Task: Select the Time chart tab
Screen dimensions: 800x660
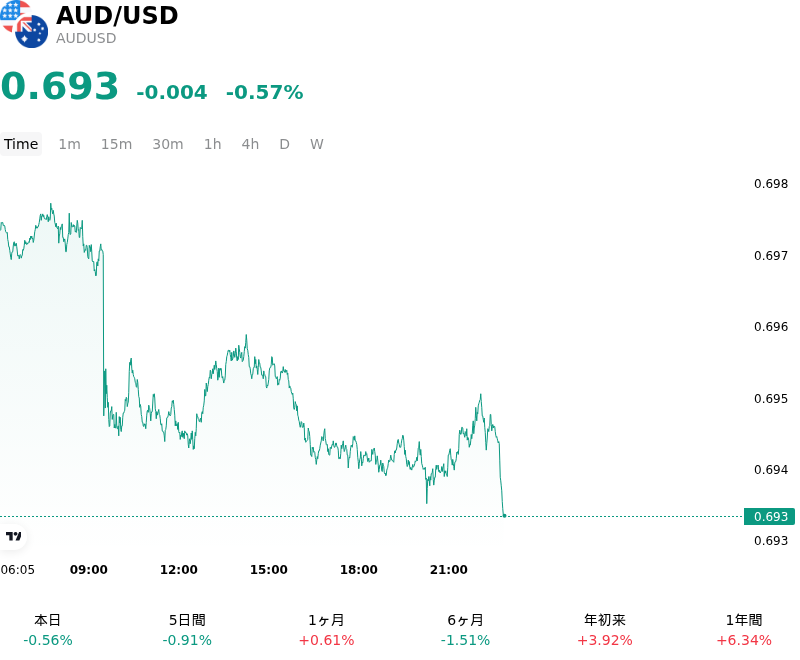Action: point(21,144)
